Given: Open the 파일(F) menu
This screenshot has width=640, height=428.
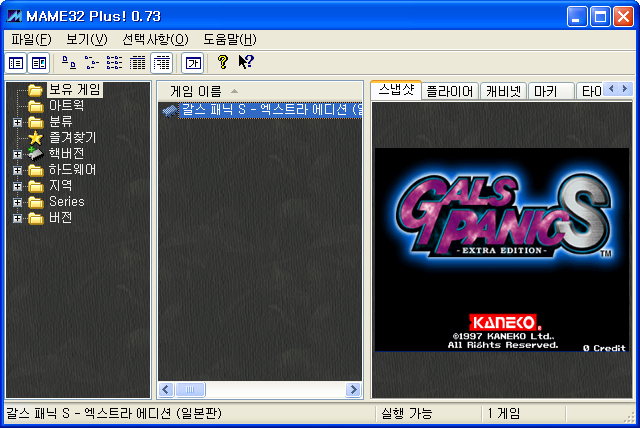Looking at the screenshot, I should [x=31, y=40].
